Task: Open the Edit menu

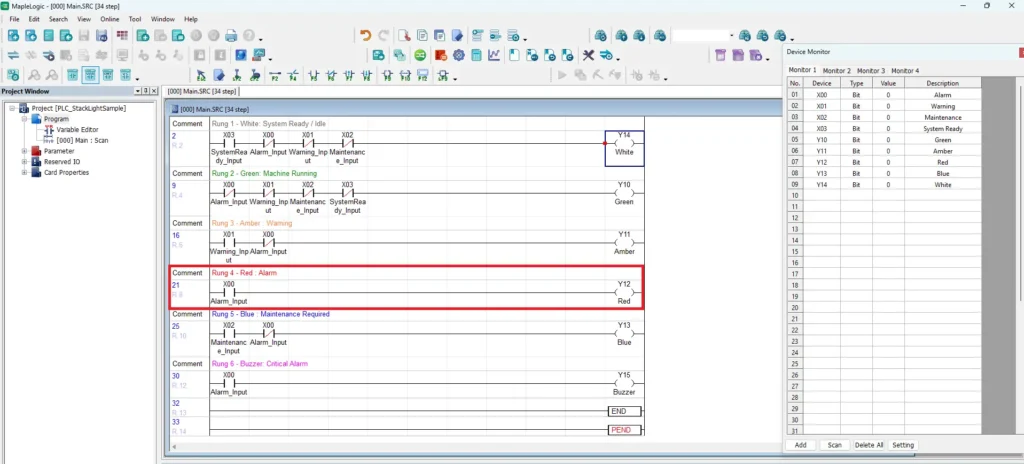Action: [34, 19]
